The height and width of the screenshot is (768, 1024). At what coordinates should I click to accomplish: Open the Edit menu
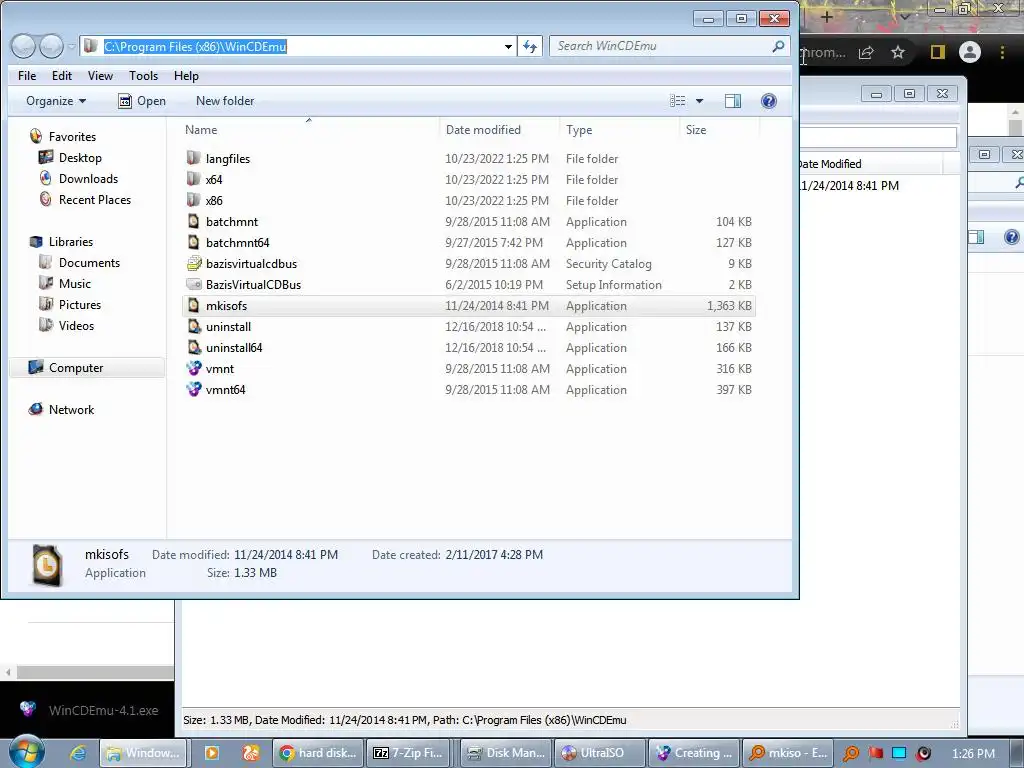point(62,76)
